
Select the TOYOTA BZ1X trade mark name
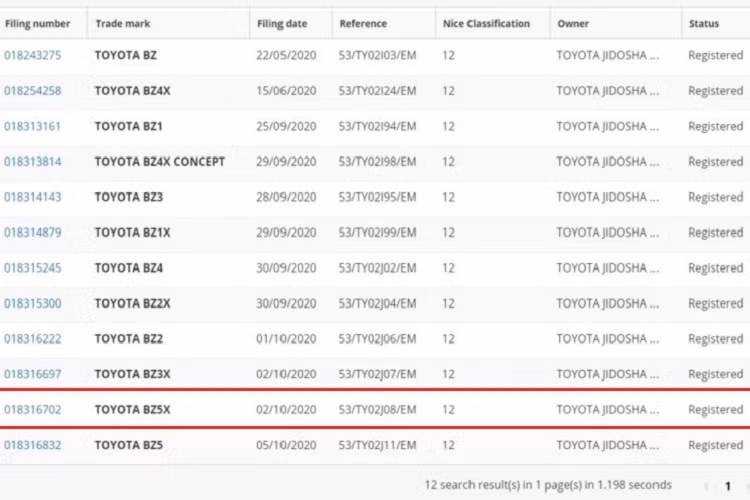click(x=132, y=233)
